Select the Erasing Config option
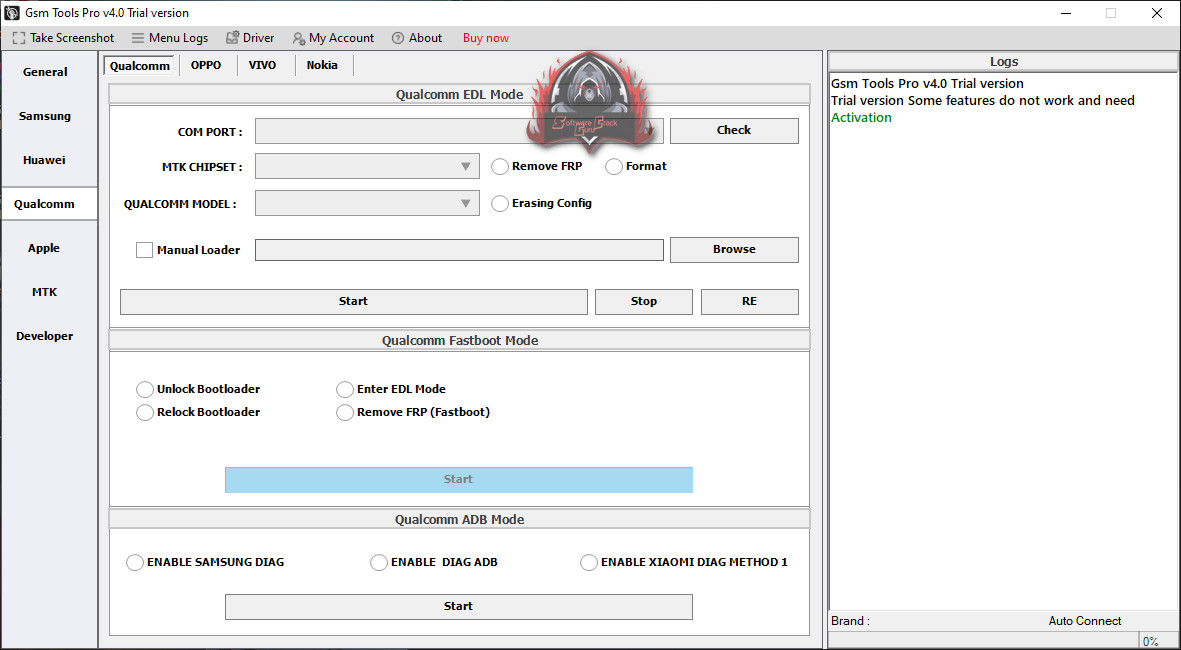The height and width of the screenshot is (650, 1181). click(500, 203)
